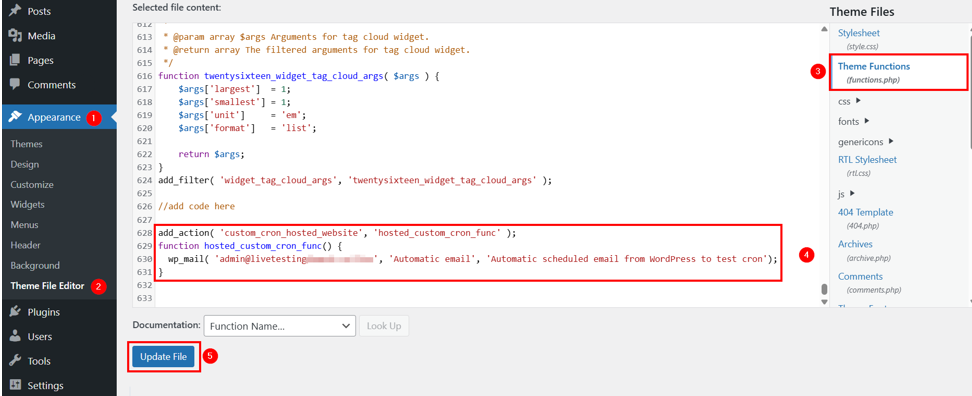Screen dimensions: 972x396
Task: Go to Design submenu item
Action: (25, 164)
